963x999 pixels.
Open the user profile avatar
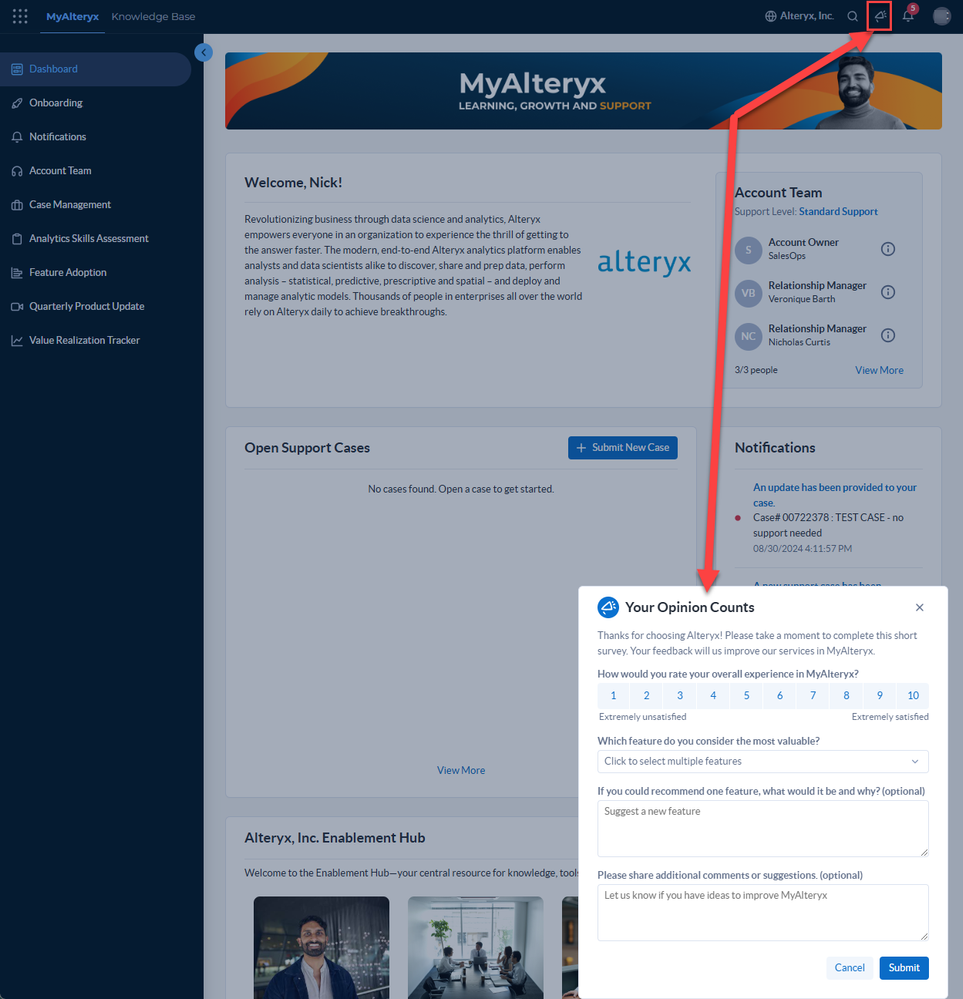tap(941, 16)
